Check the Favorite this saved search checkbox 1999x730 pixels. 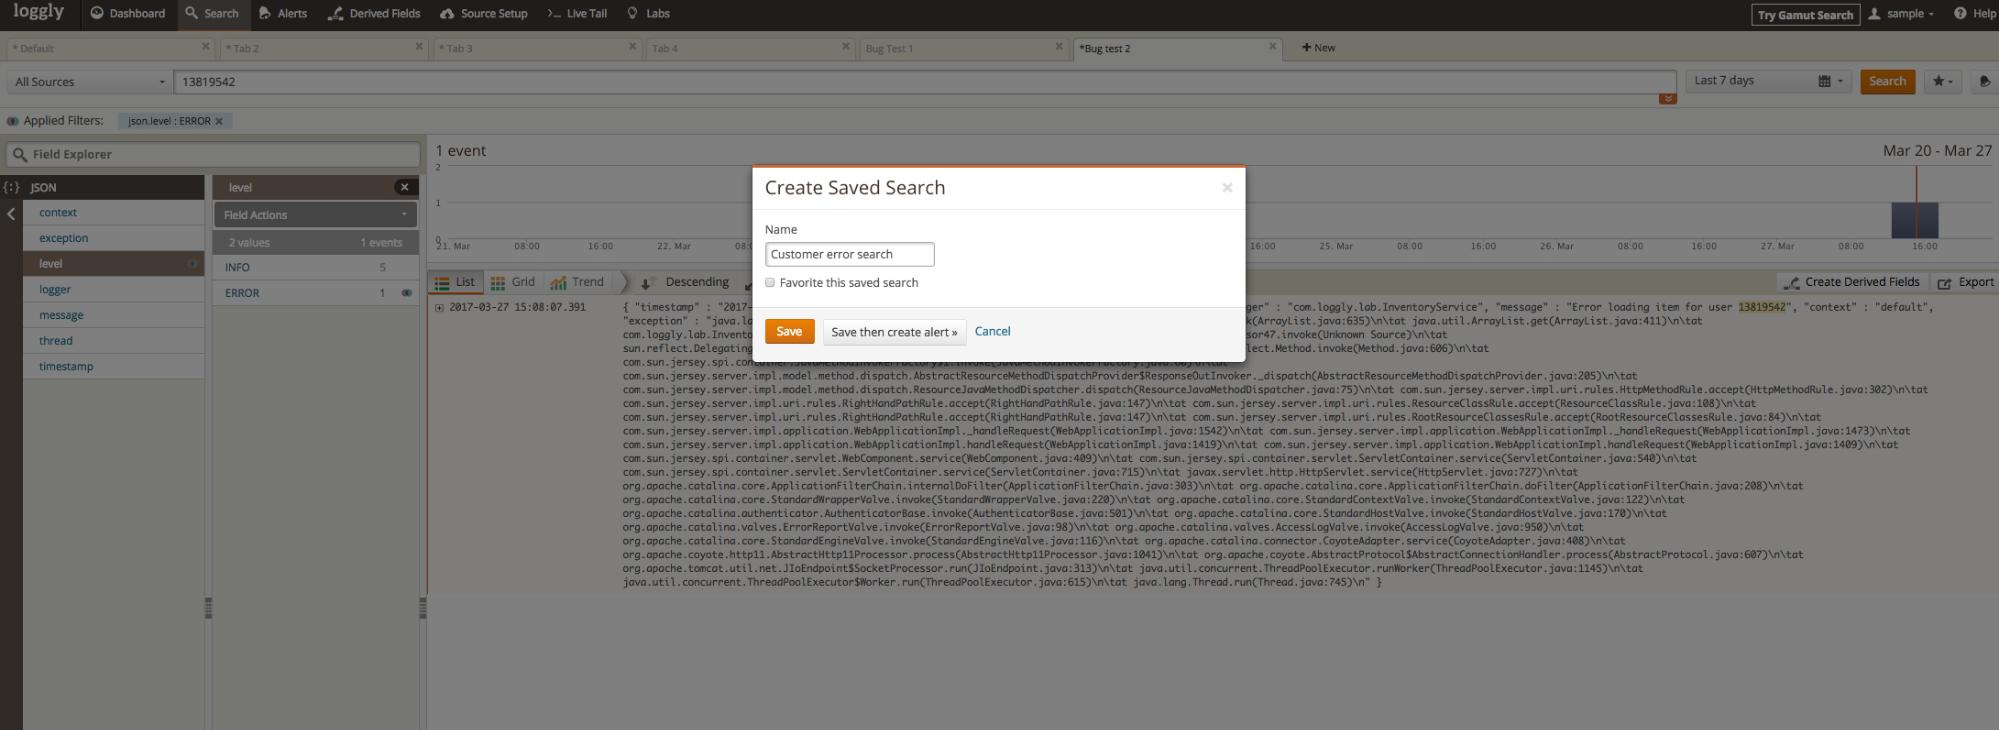tap(770, 283)
